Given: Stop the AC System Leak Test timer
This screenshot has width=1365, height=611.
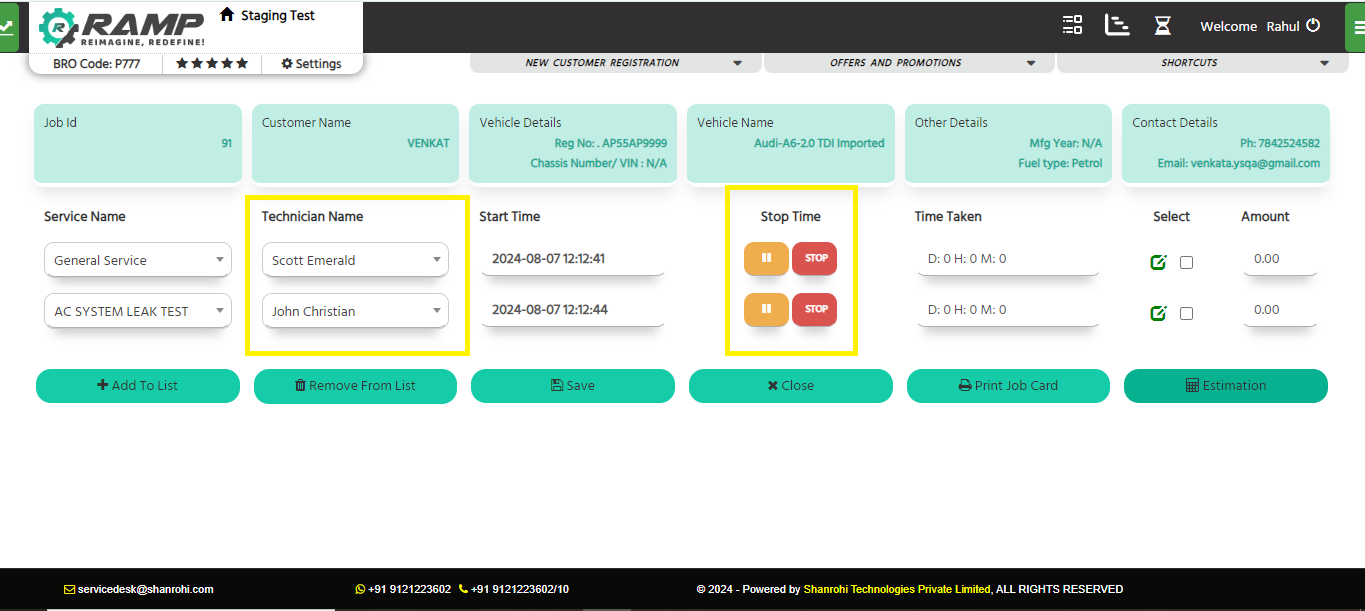Looking at the screenshot, I should (x=815, y=309).
